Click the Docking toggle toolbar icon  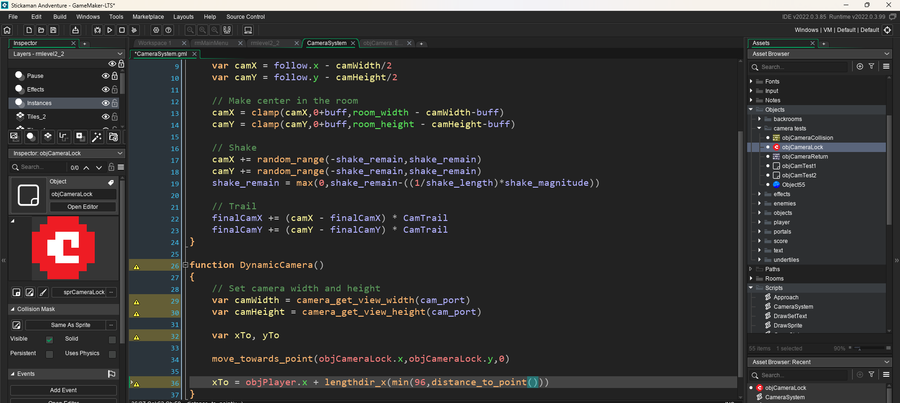pos(227,30)
